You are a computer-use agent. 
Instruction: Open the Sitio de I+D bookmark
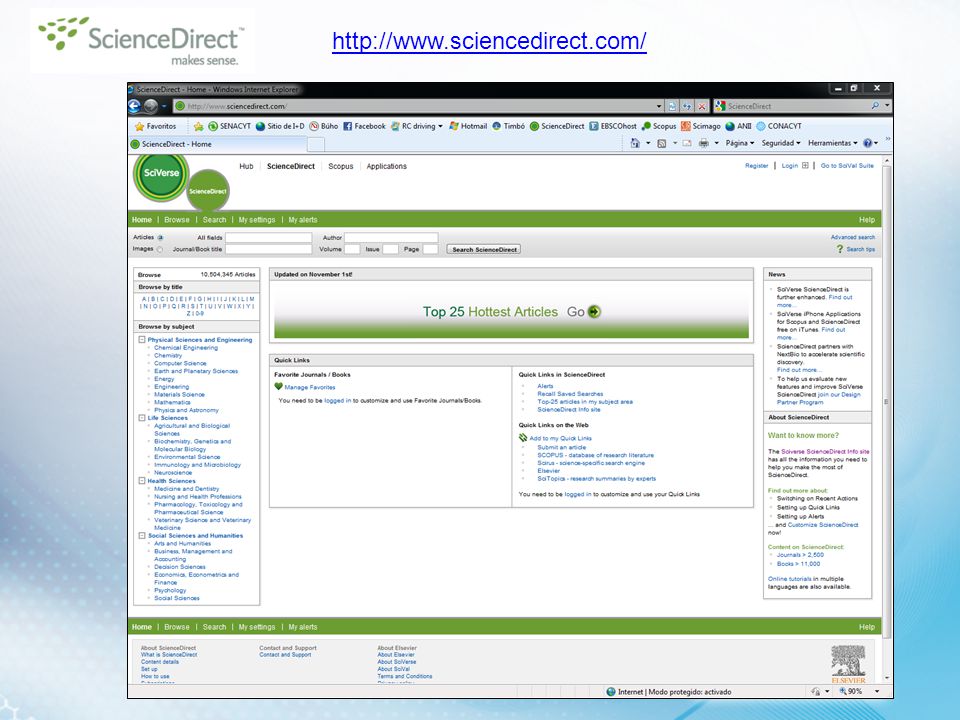[280, 126]
